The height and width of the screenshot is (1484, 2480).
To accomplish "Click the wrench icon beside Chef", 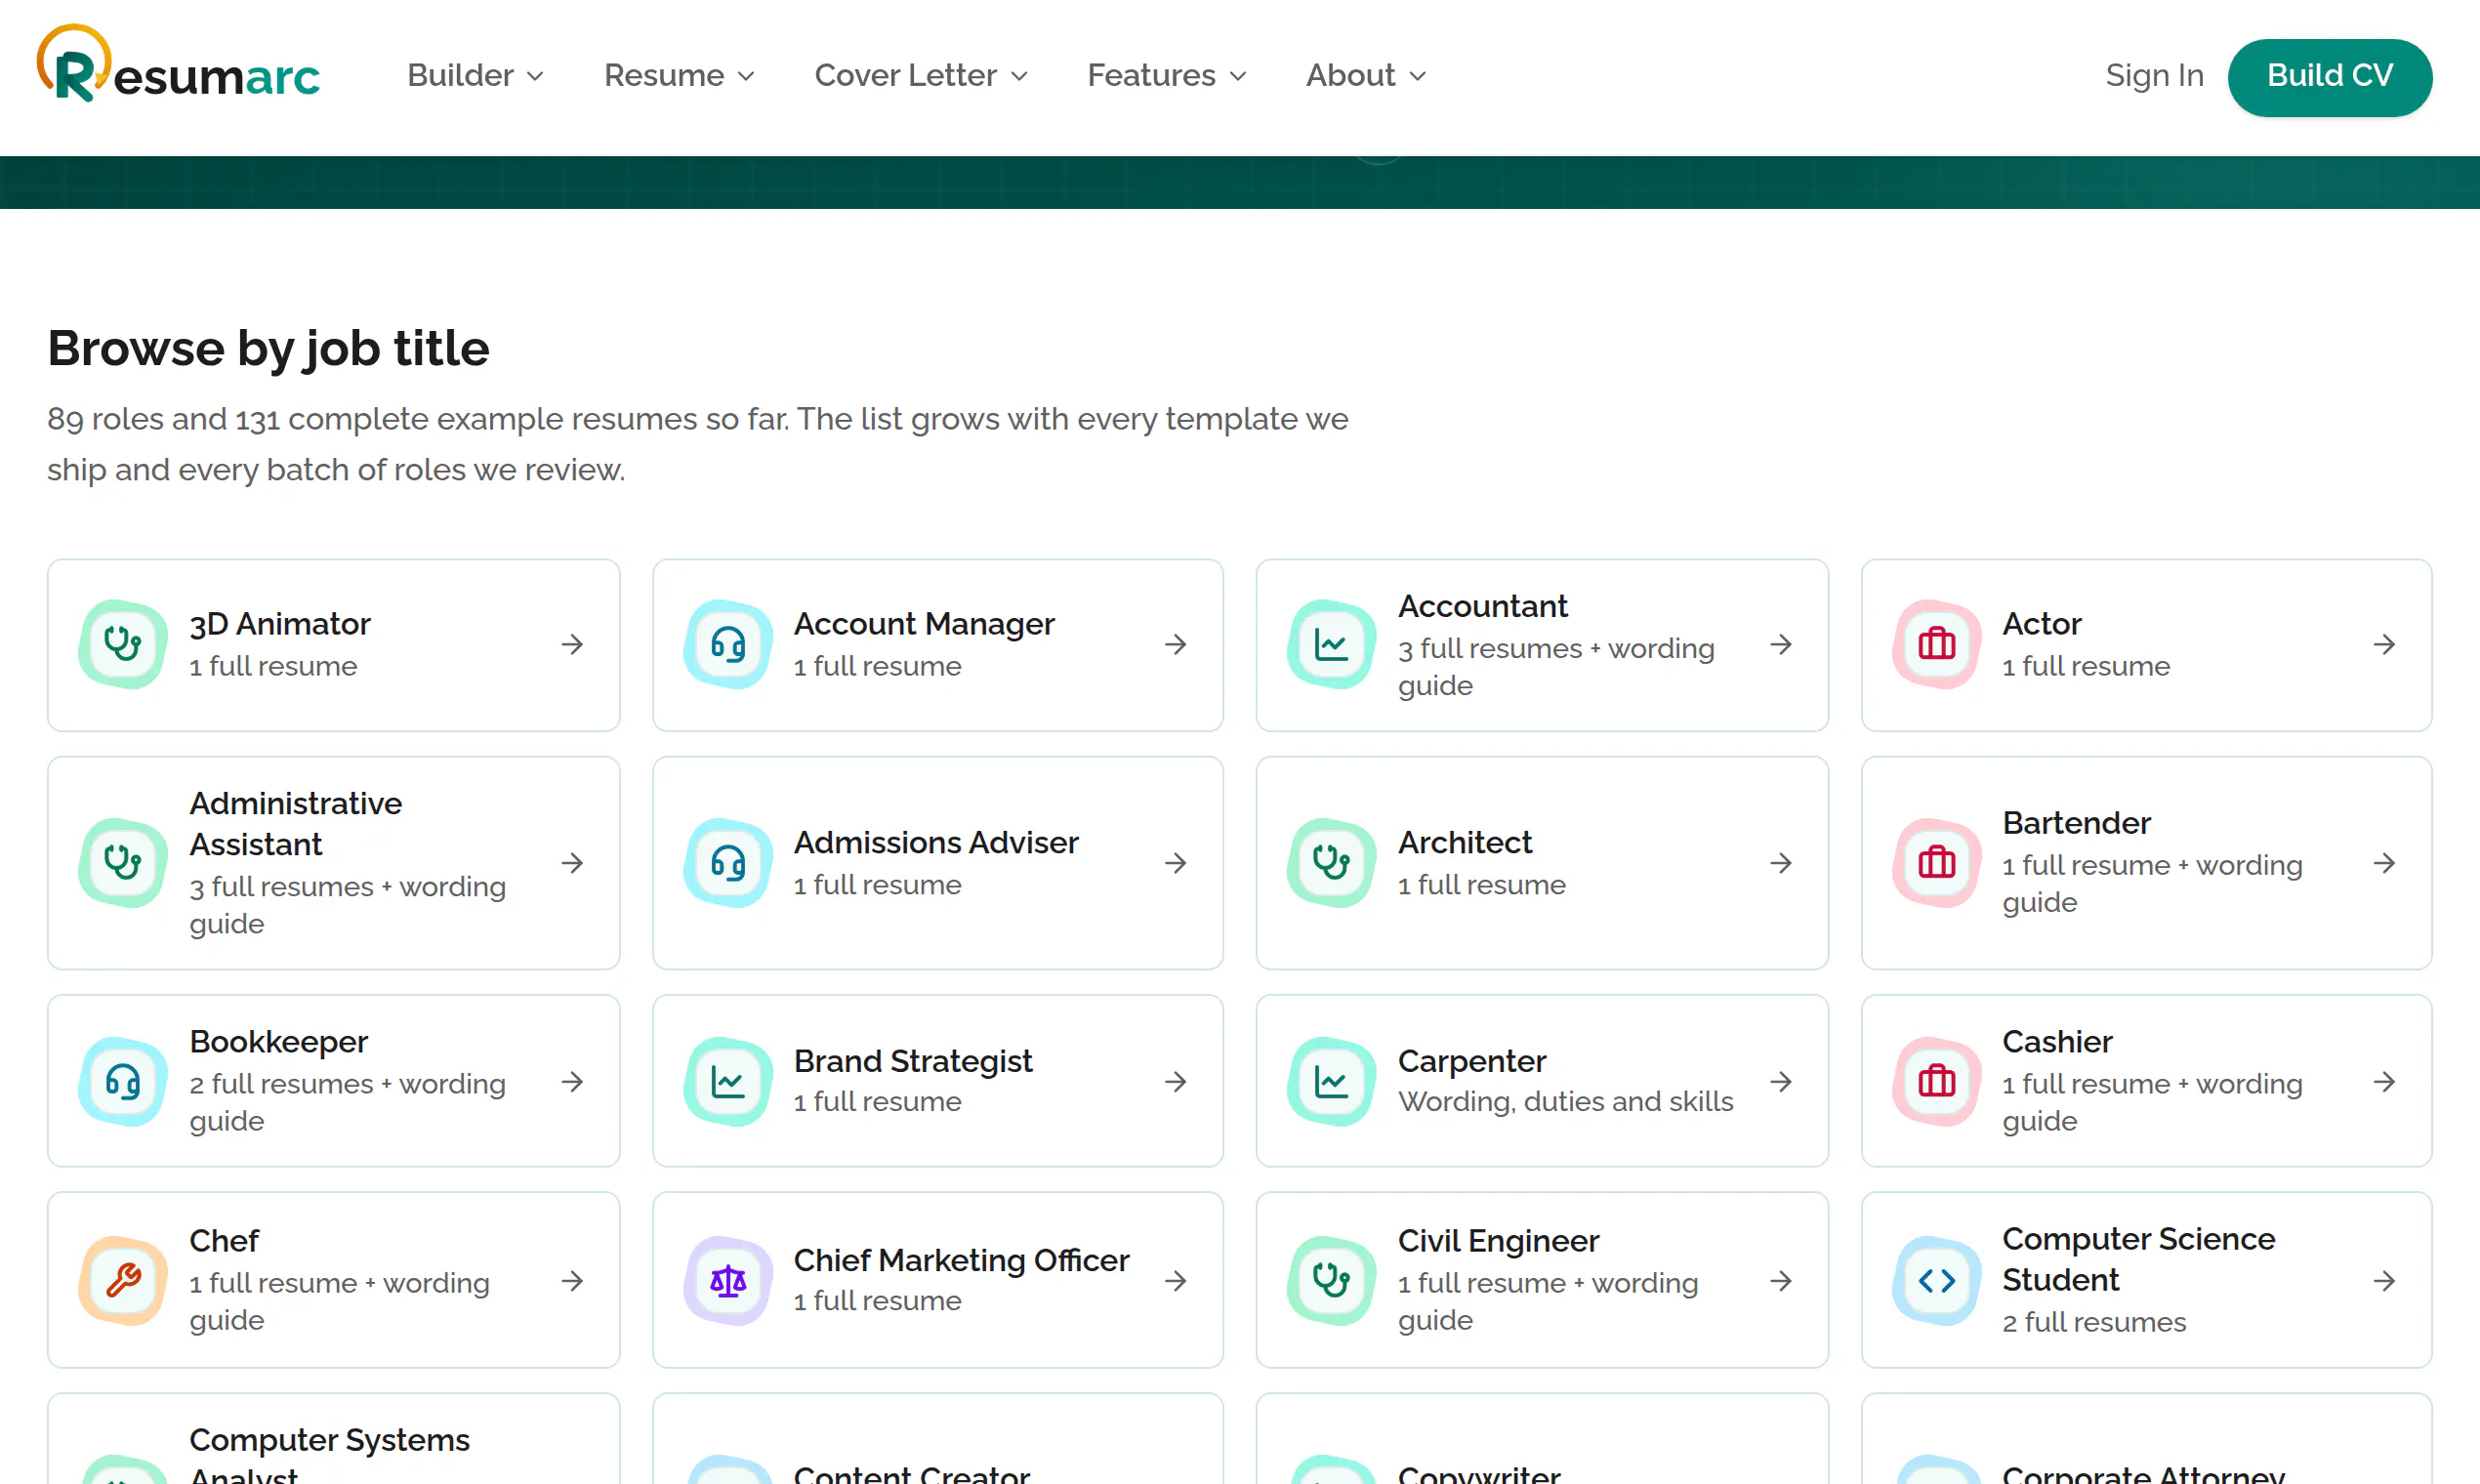I will [123, 1280].
